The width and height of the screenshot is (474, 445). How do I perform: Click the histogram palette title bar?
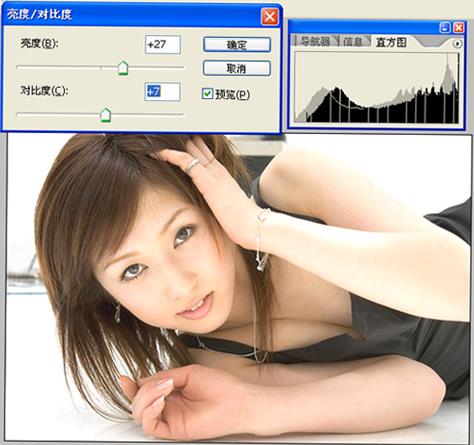pyautogui.click(x=363, y=27)
